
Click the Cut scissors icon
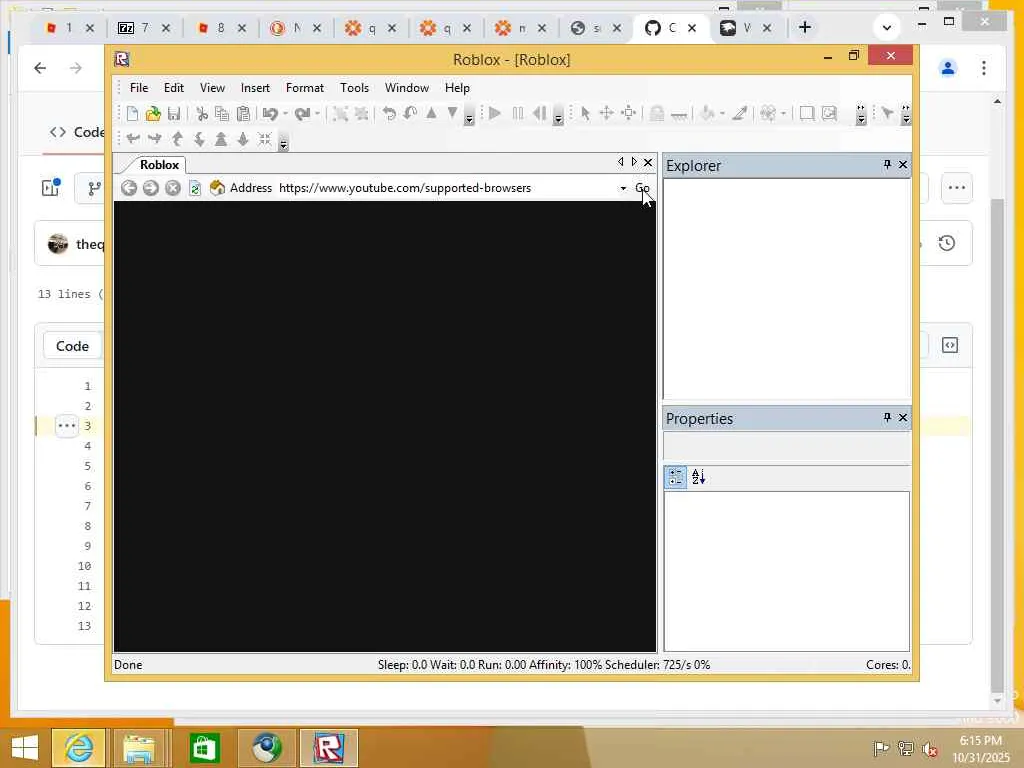[x=202, y=114]
